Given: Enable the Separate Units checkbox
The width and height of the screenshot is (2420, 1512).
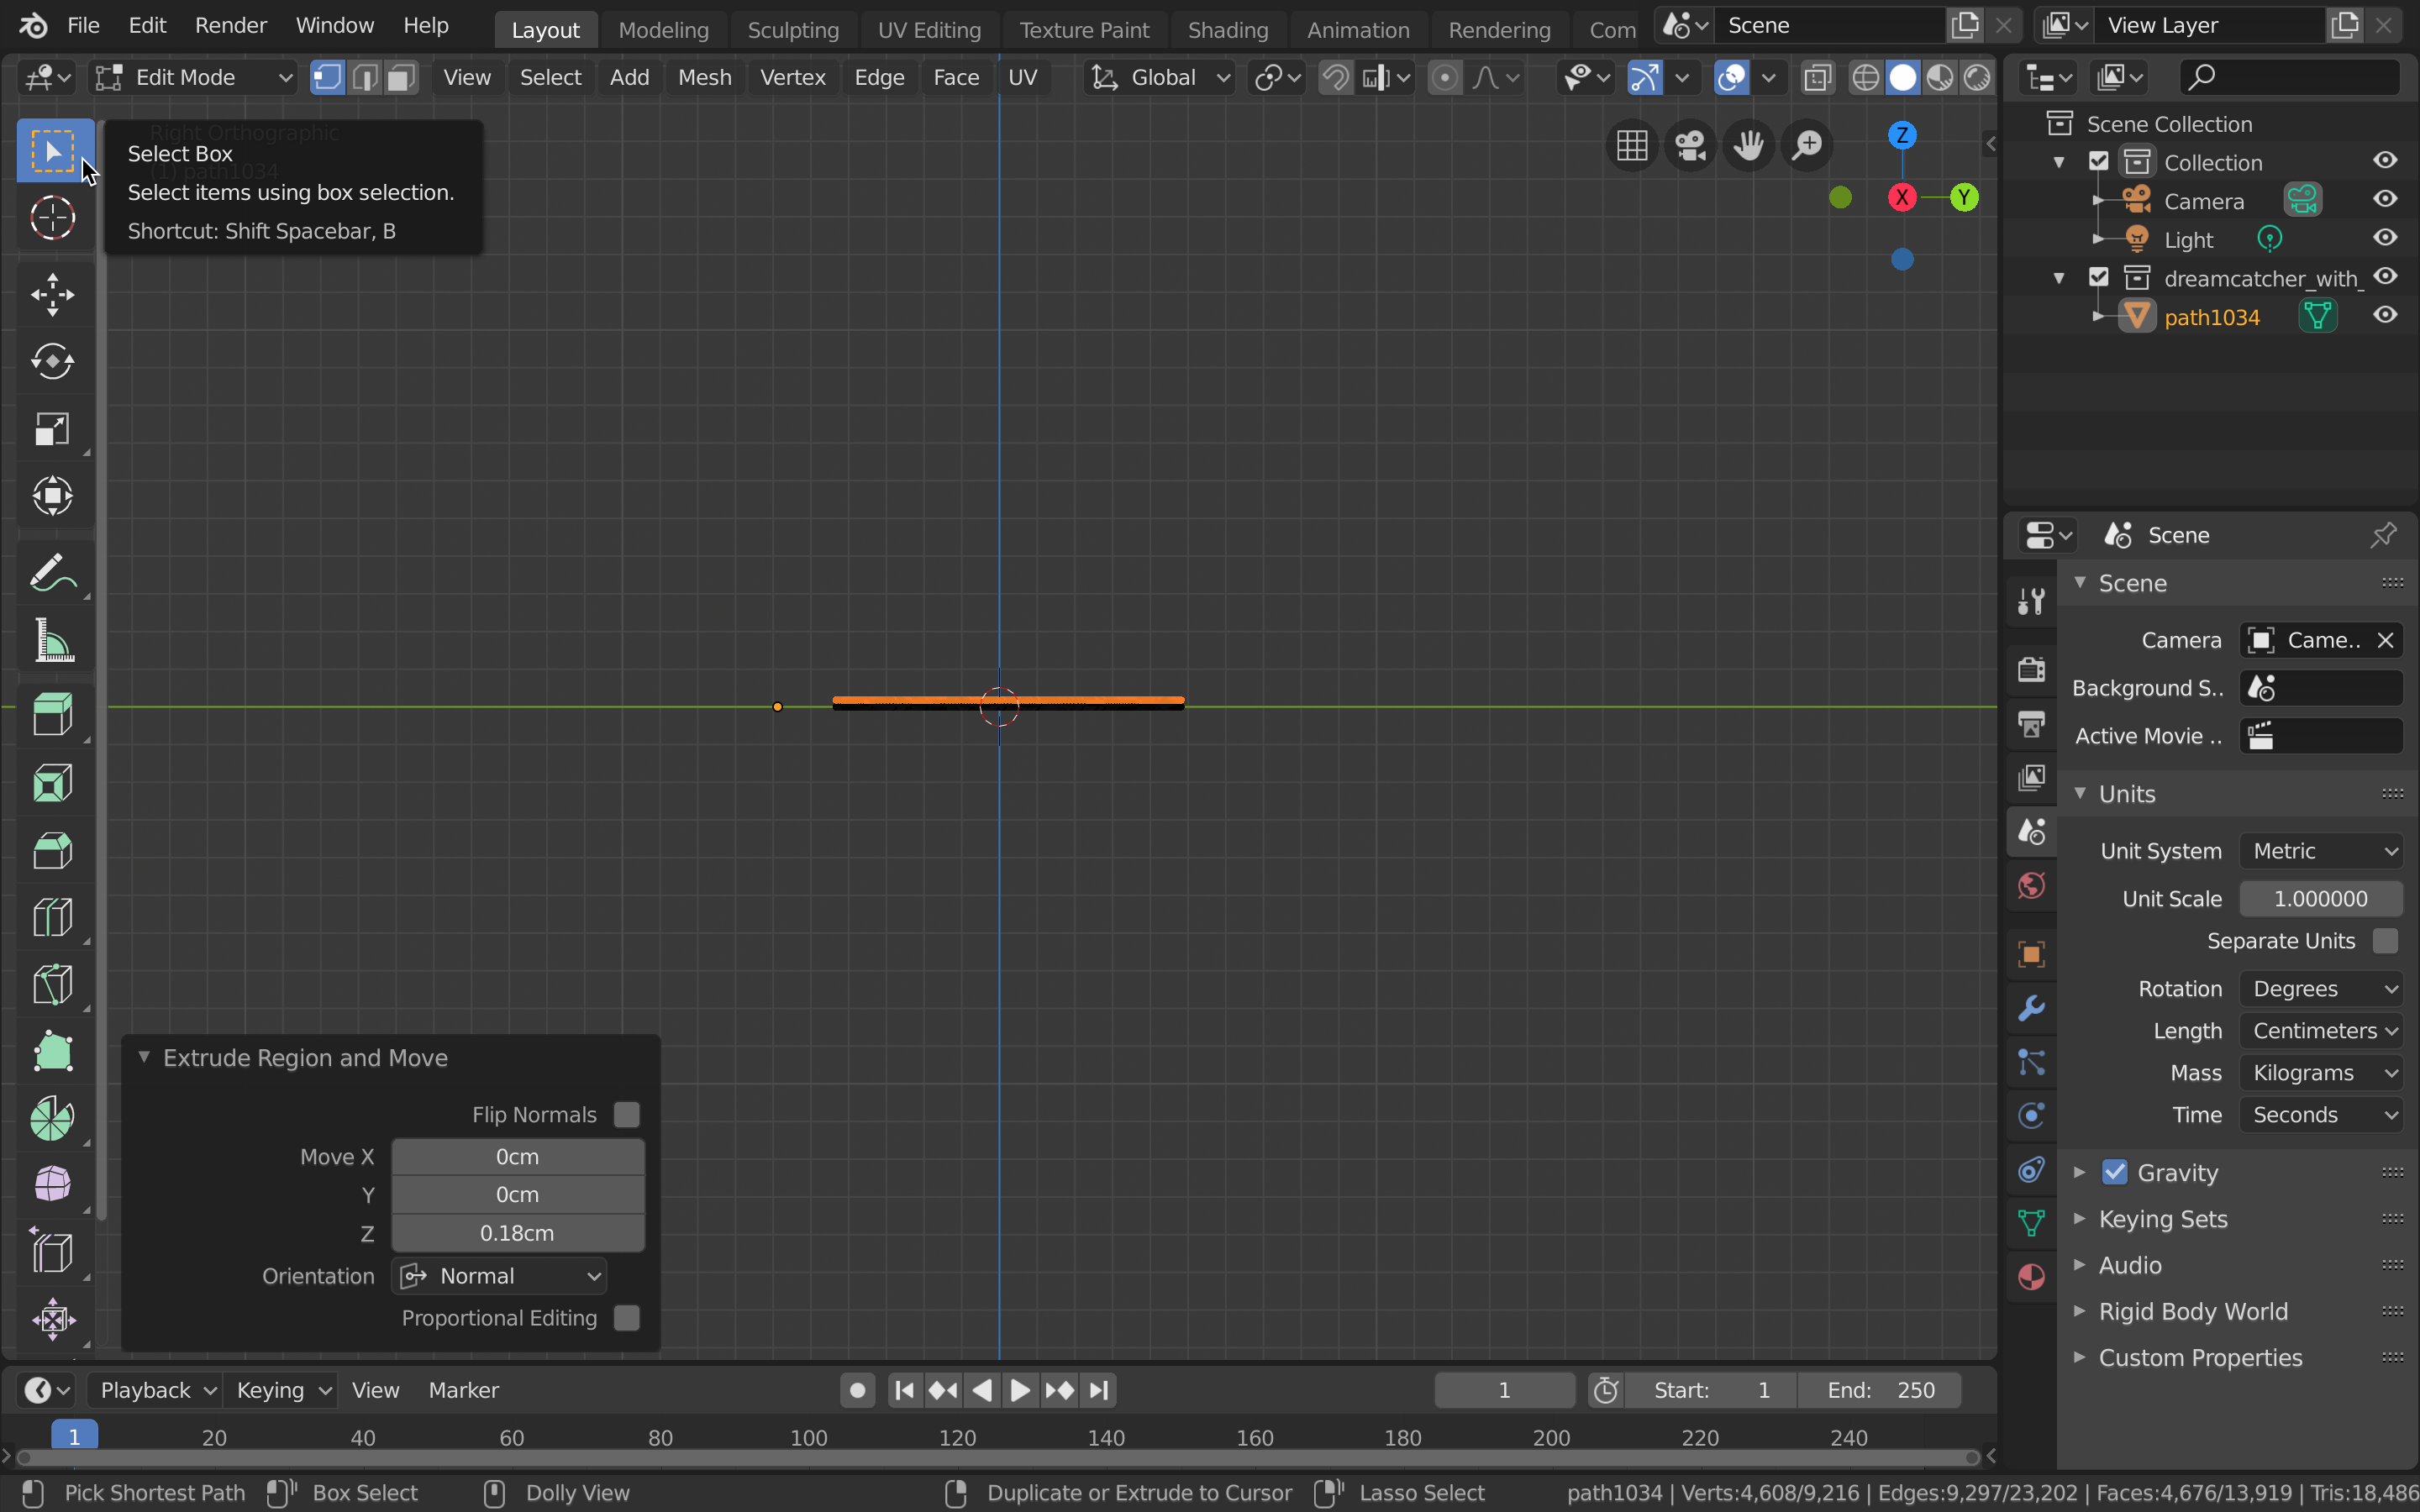Looking at the screenshot, I should [2385, 941].
